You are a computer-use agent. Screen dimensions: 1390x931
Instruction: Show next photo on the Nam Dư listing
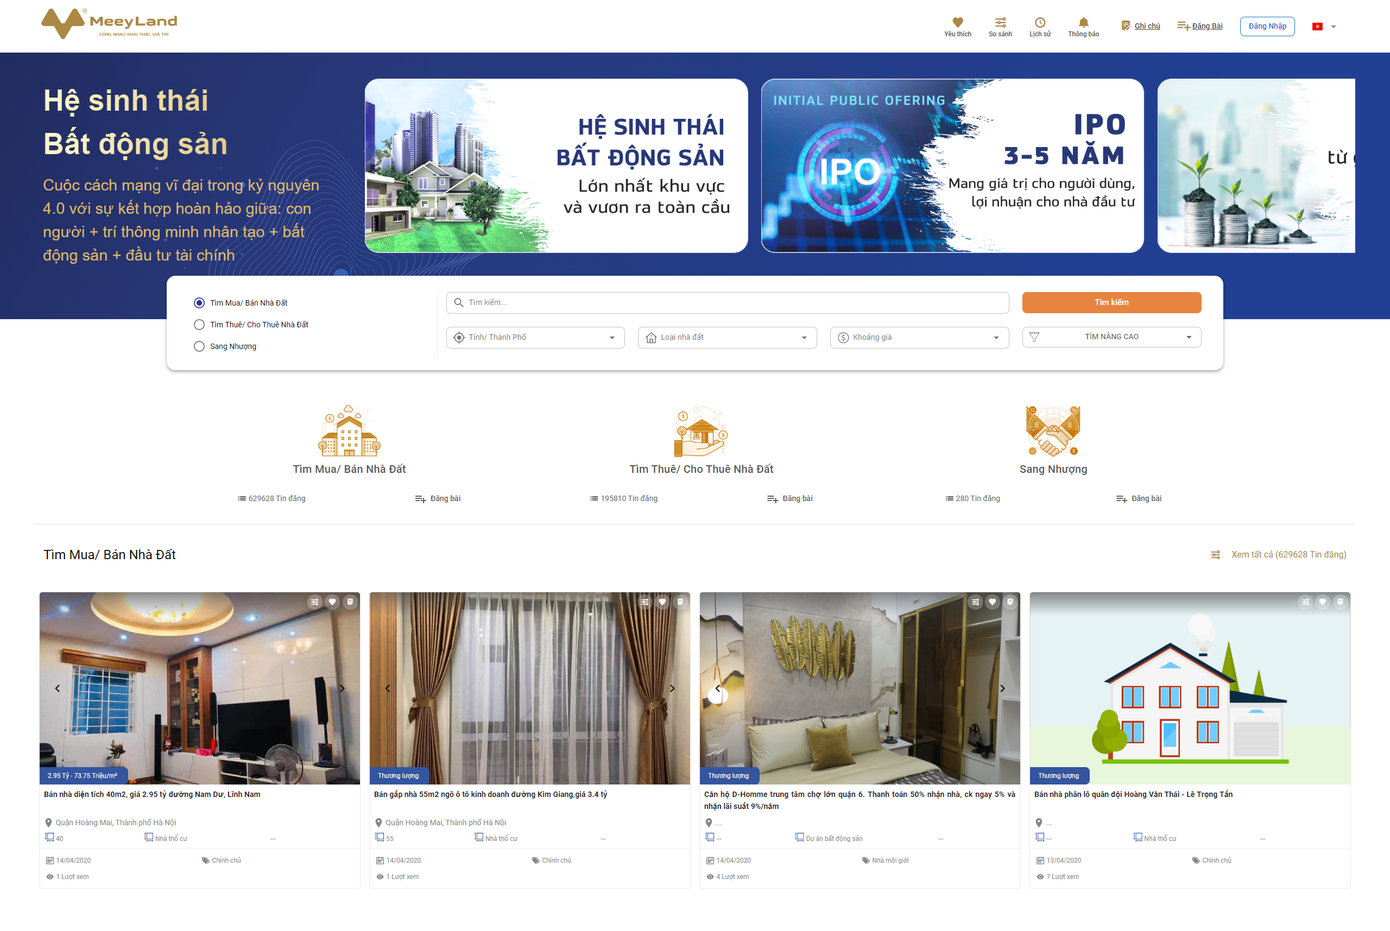coord(342,688)
